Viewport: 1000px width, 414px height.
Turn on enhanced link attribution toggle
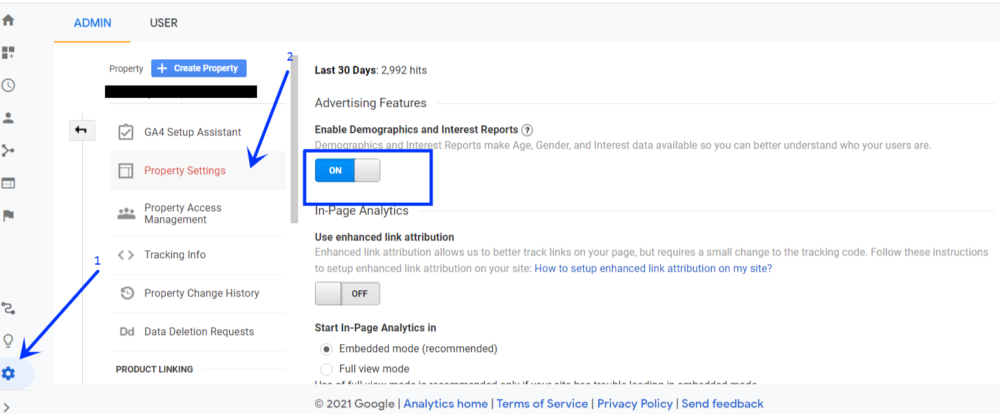pyautogui.click(x=348, y=294)
